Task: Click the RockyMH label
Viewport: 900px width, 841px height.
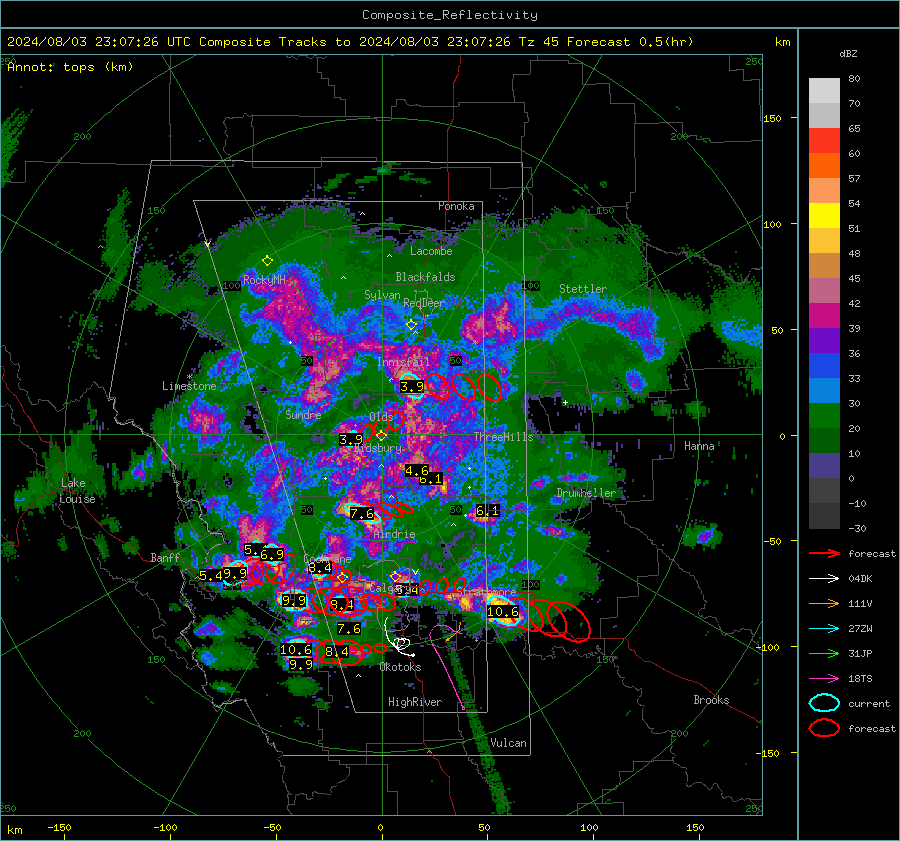Action: pos(264,280)
